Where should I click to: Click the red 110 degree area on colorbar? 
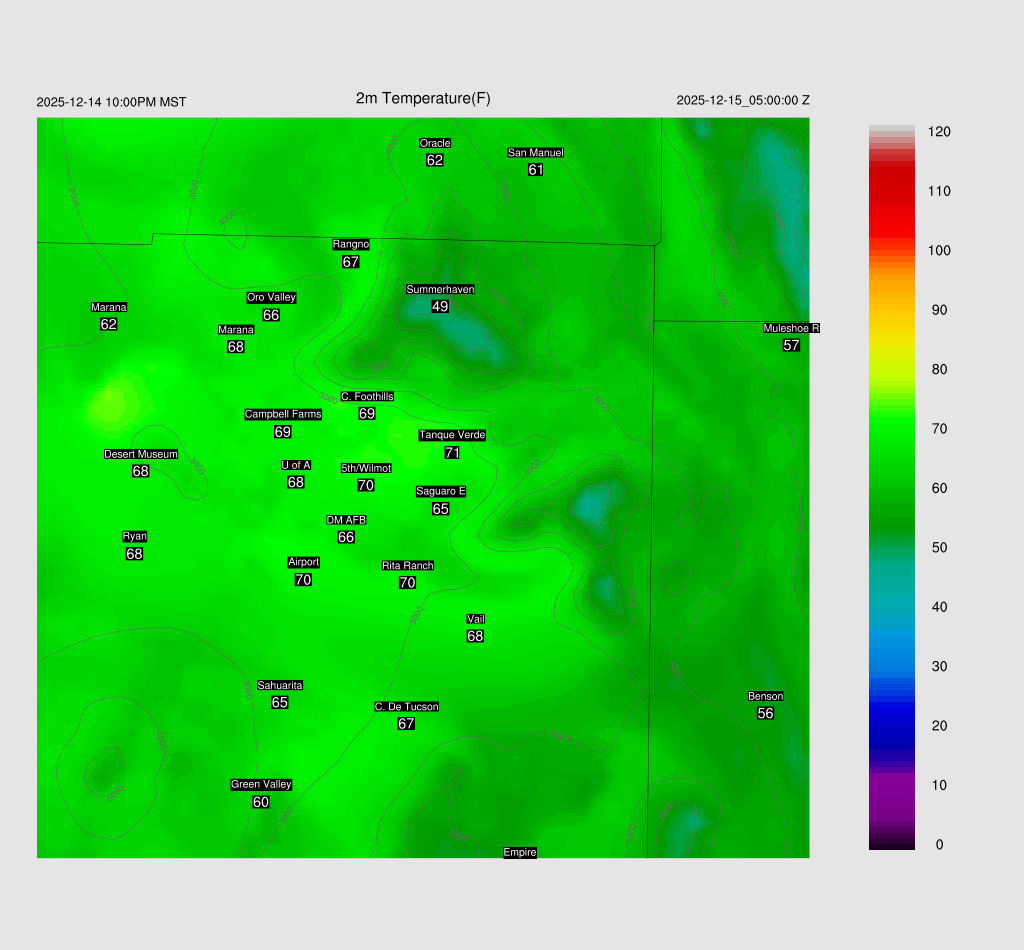coord(891,191)
